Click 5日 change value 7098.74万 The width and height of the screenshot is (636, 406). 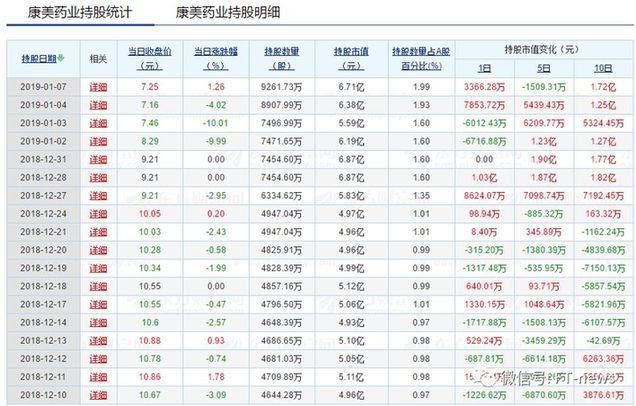[x=544, y=196]
